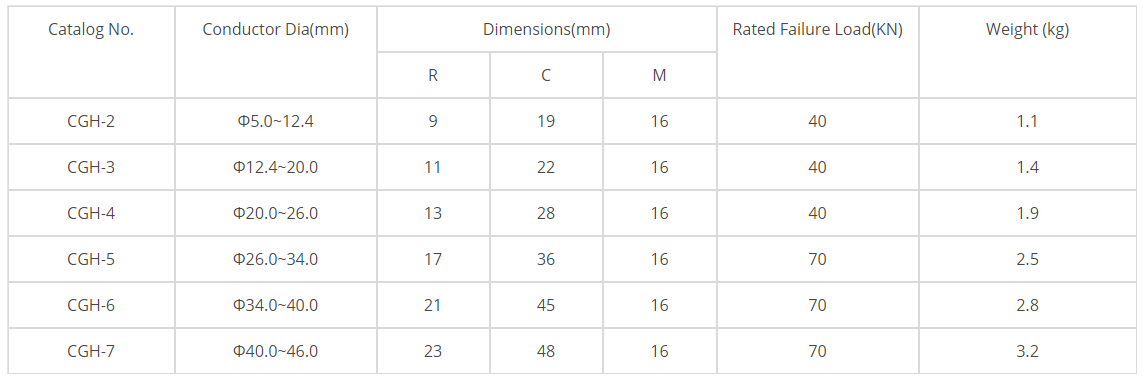Viewport: 1145px width, 379px height.
Task: Click the Φ5.0~12.4 conductor diameter cell
Action: click(275, 121)
